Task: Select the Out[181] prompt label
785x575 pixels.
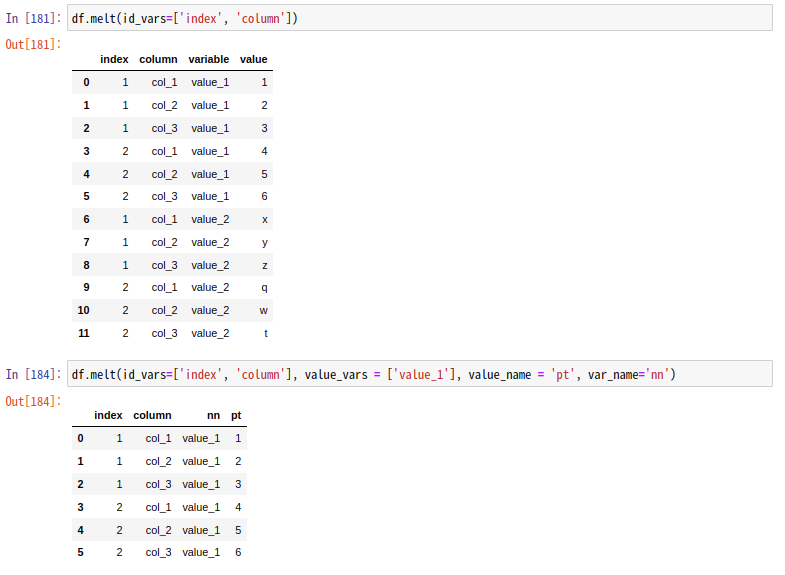Action: (33, 45)
